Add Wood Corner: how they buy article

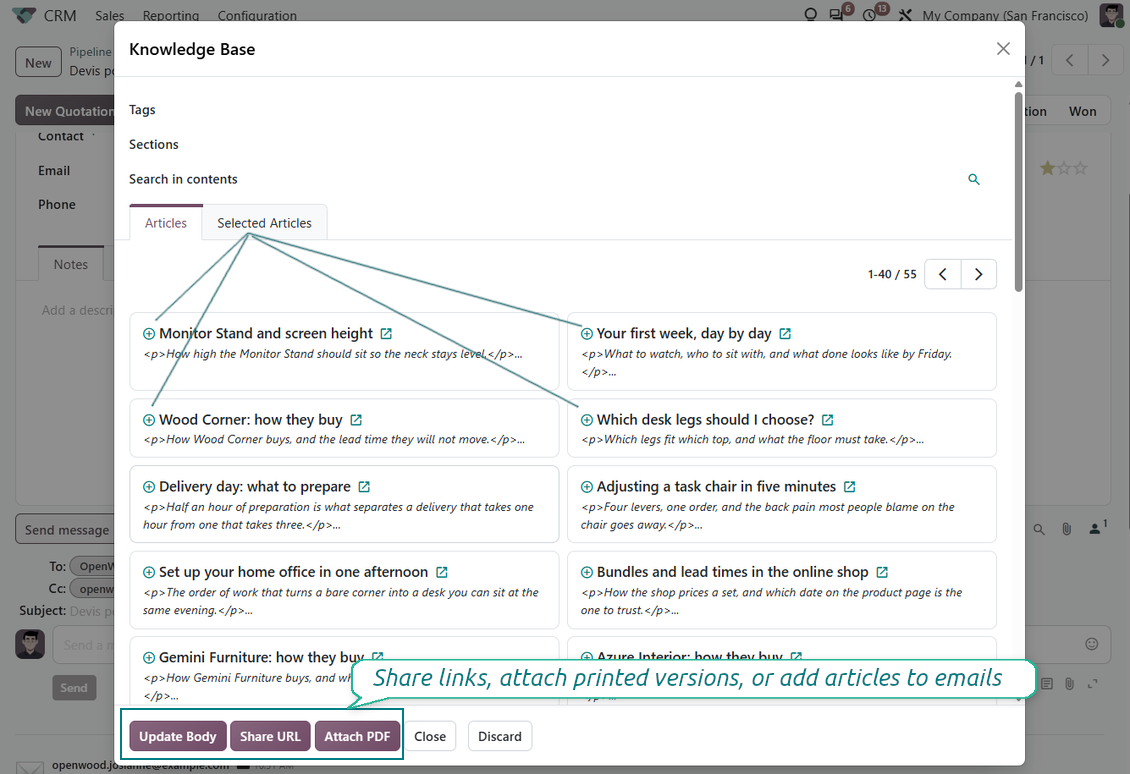point(148,420)
